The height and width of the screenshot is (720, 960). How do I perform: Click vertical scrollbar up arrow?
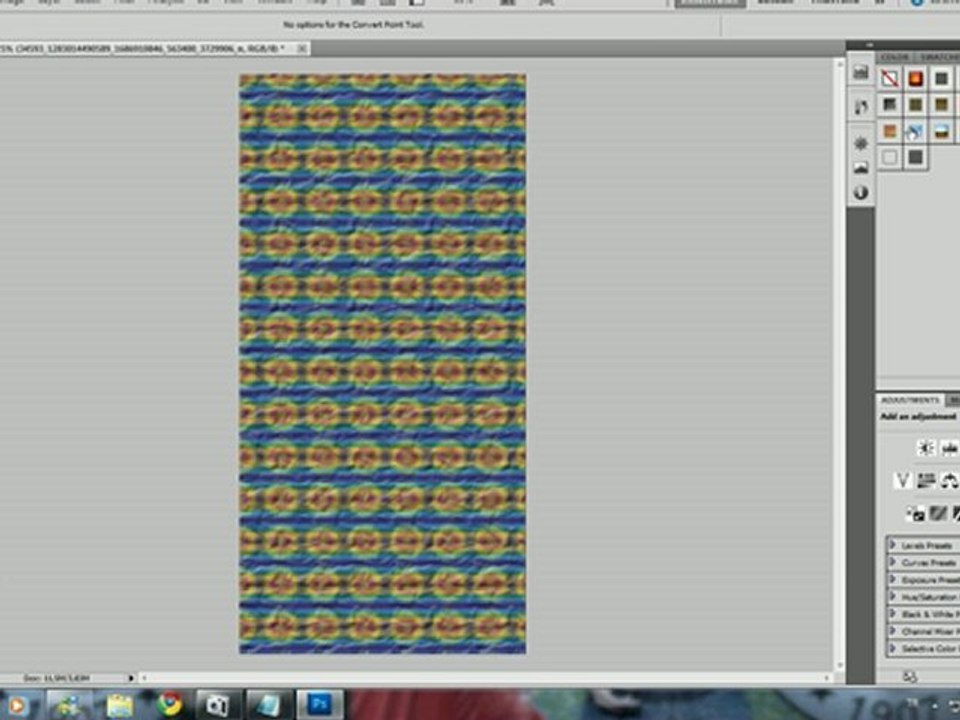tap(839, 64)
